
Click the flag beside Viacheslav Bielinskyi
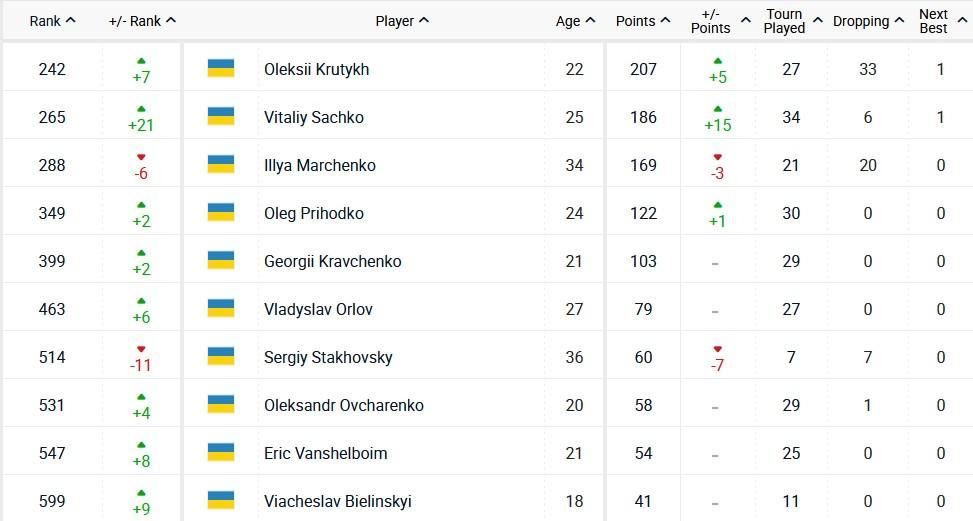coord(221,500)
